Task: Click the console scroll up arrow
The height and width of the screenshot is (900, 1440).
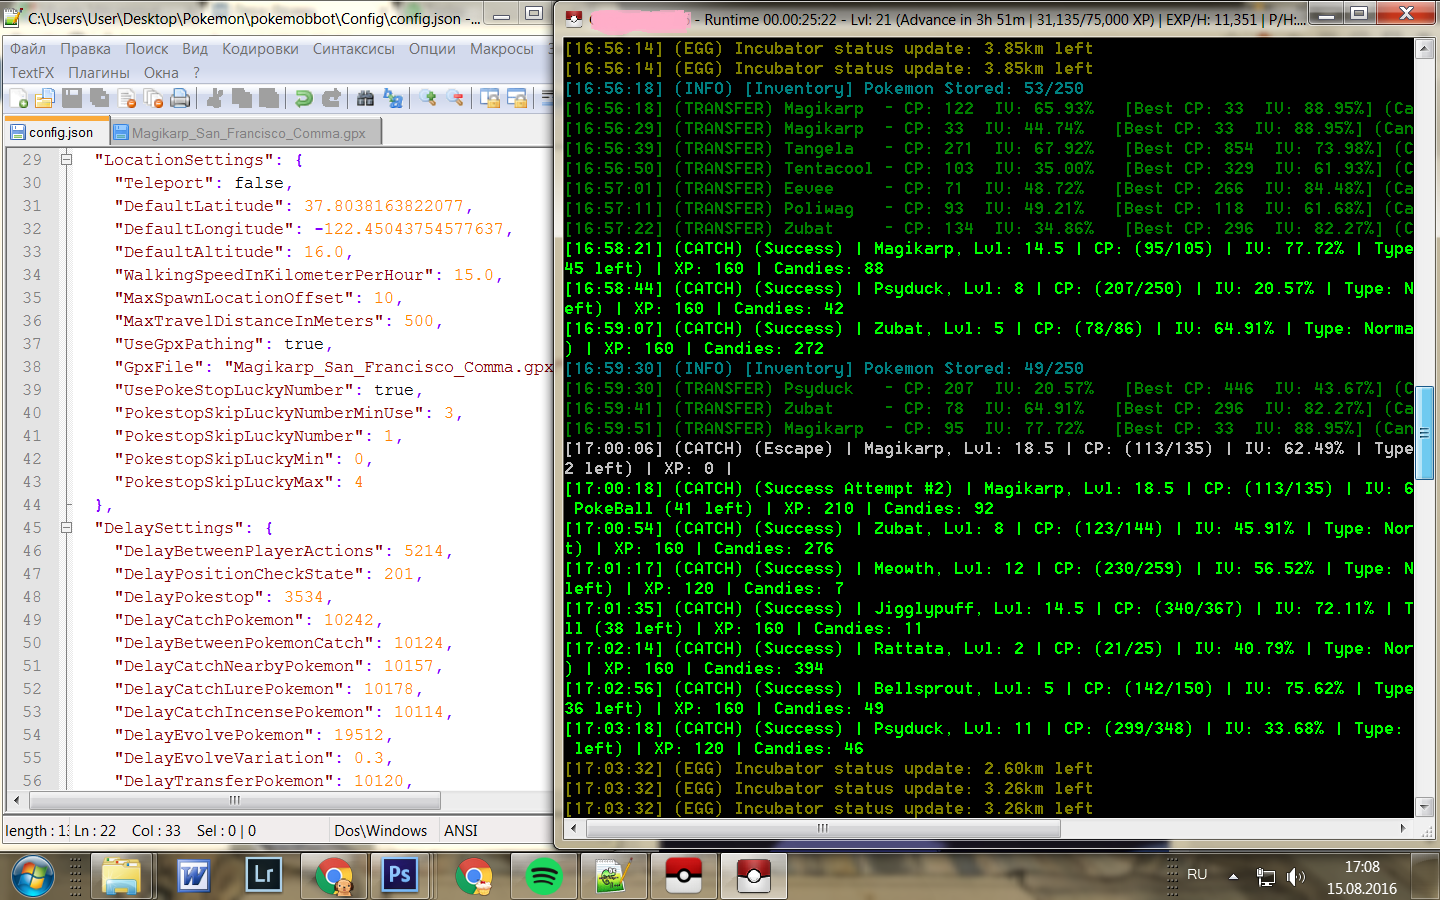Action: coord(1425,48)
